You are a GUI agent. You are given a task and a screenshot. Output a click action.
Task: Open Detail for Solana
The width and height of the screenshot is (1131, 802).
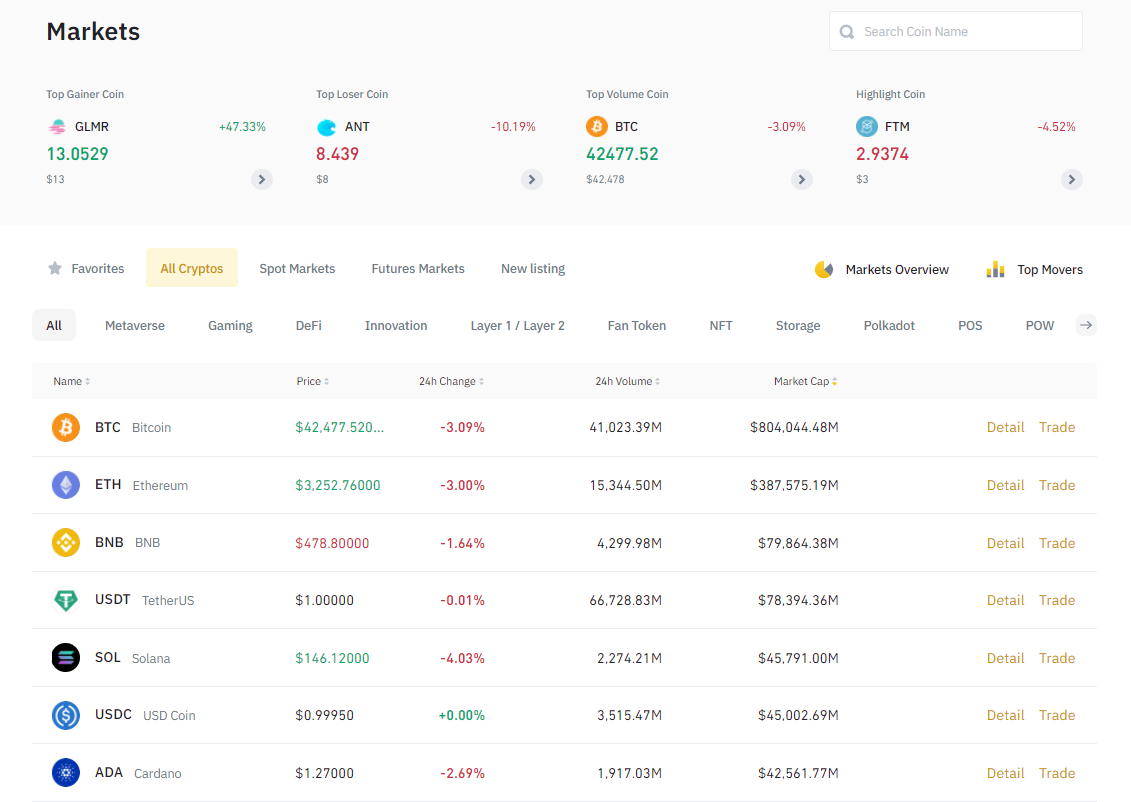1005,658
